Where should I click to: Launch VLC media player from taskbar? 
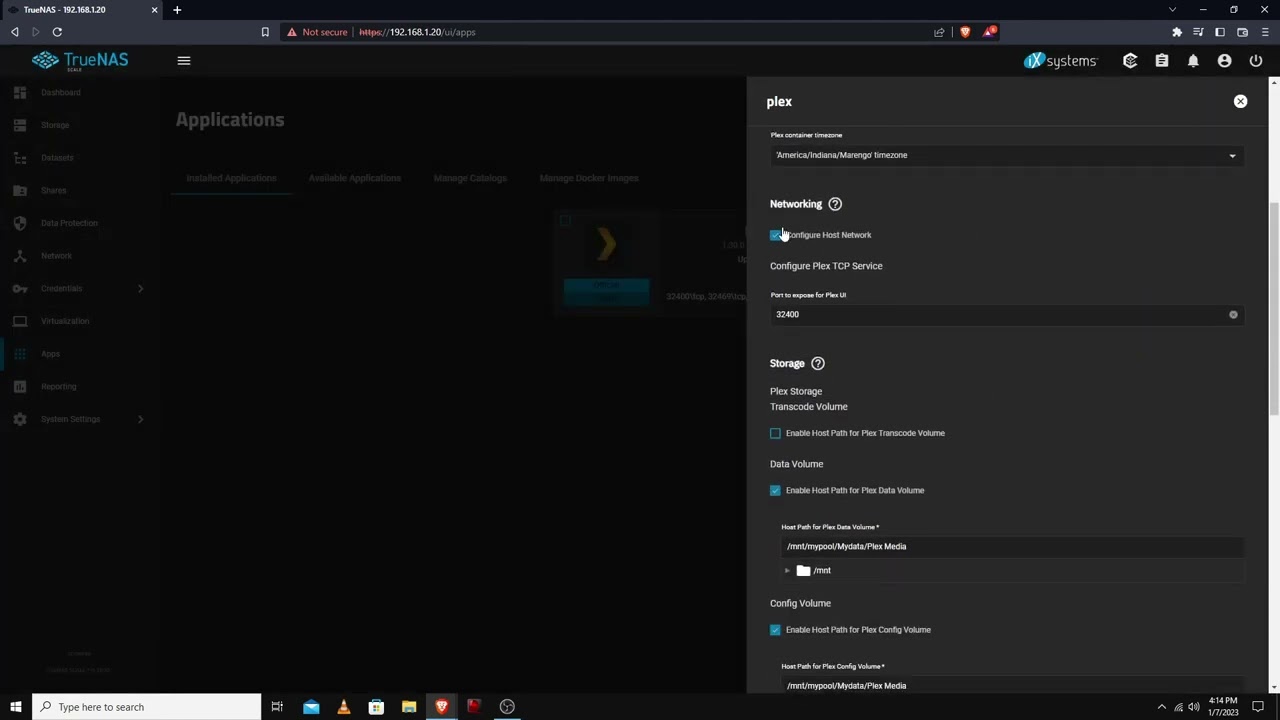[x=344, y=707]
